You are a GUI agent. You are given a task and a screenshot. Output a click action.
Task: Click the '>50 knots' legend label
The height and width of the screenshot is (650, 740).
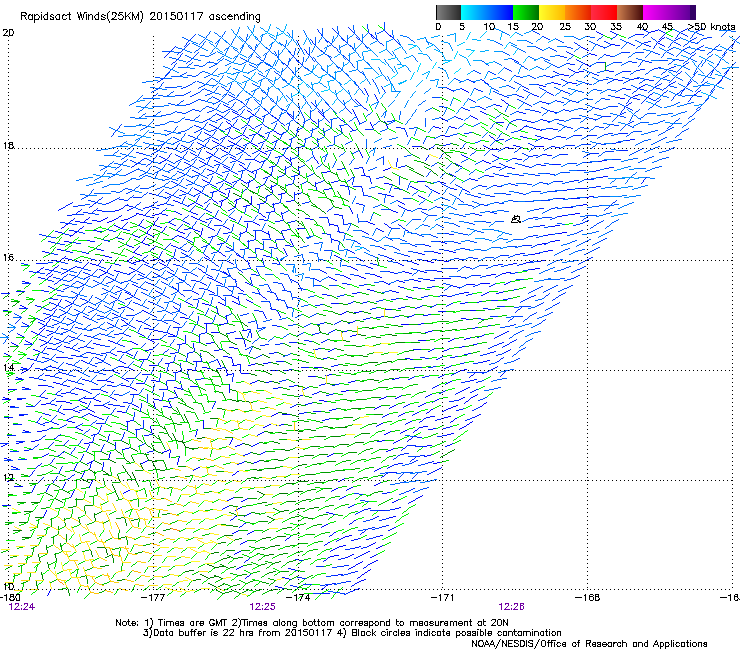[x=712, y=27]
